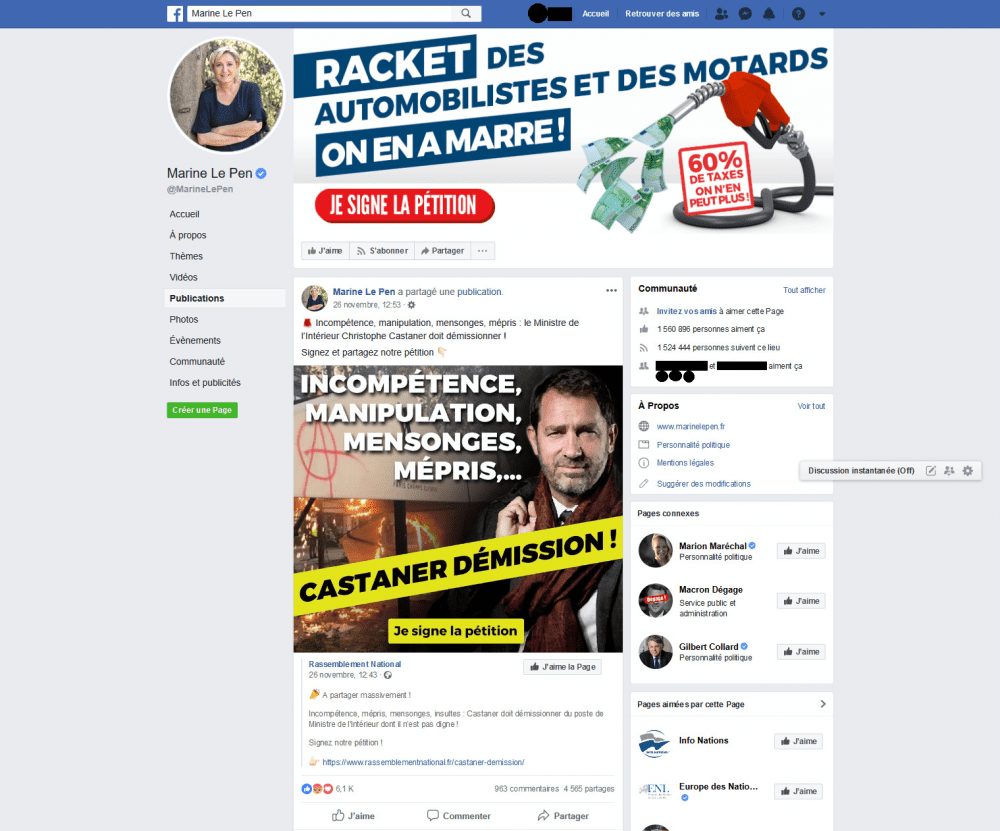Click the chat settings gear icon
Viewport: 1000px width, 831px height.
tap(967, 471)
